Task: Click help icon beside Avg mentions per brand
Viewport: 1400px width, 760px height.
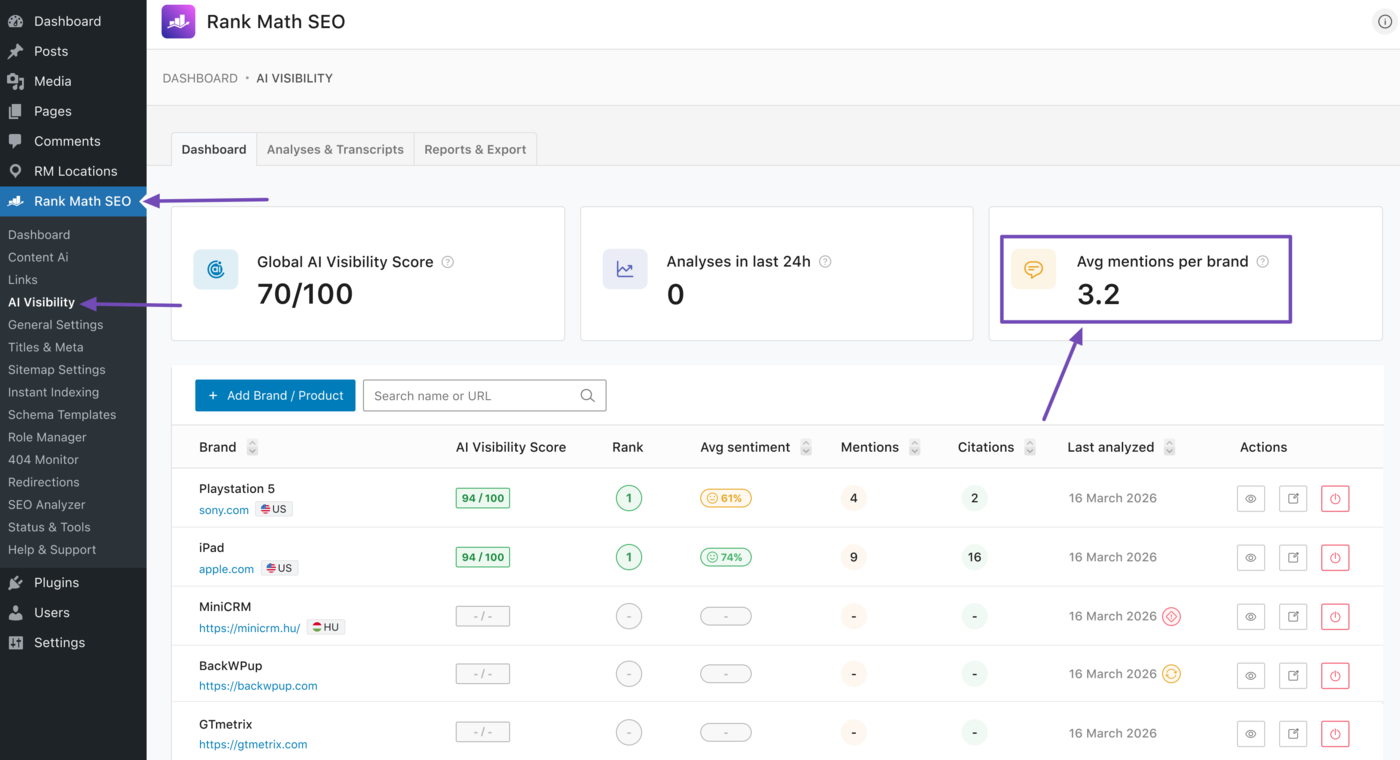Action: [x=1263, y=262]
